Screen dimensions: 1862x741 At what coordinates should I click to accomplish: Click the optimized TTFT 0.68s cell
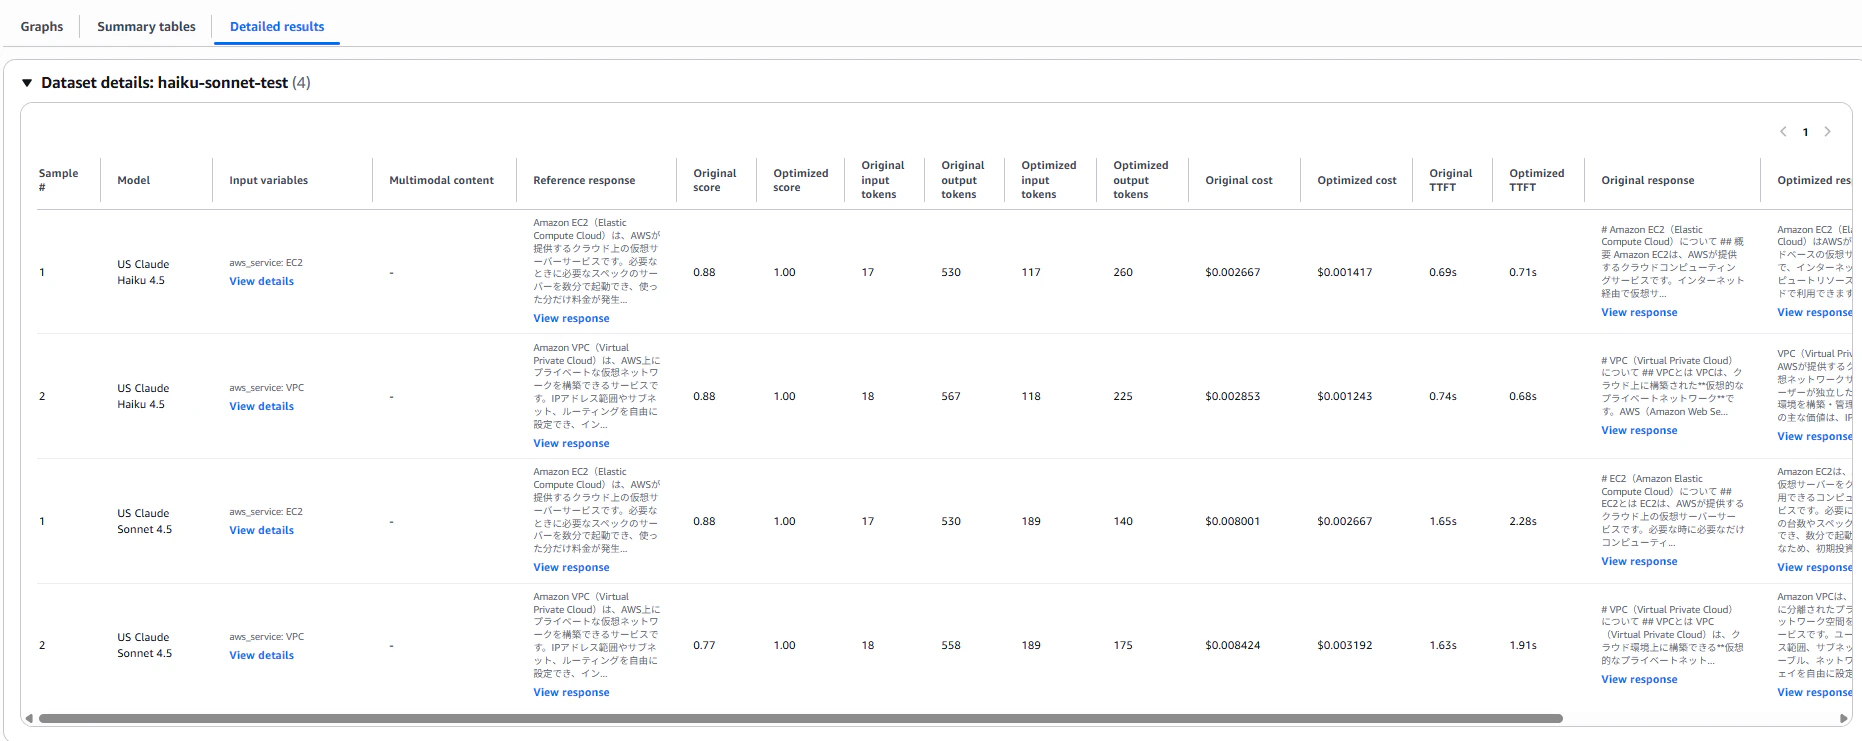[x=1523, y=396]
